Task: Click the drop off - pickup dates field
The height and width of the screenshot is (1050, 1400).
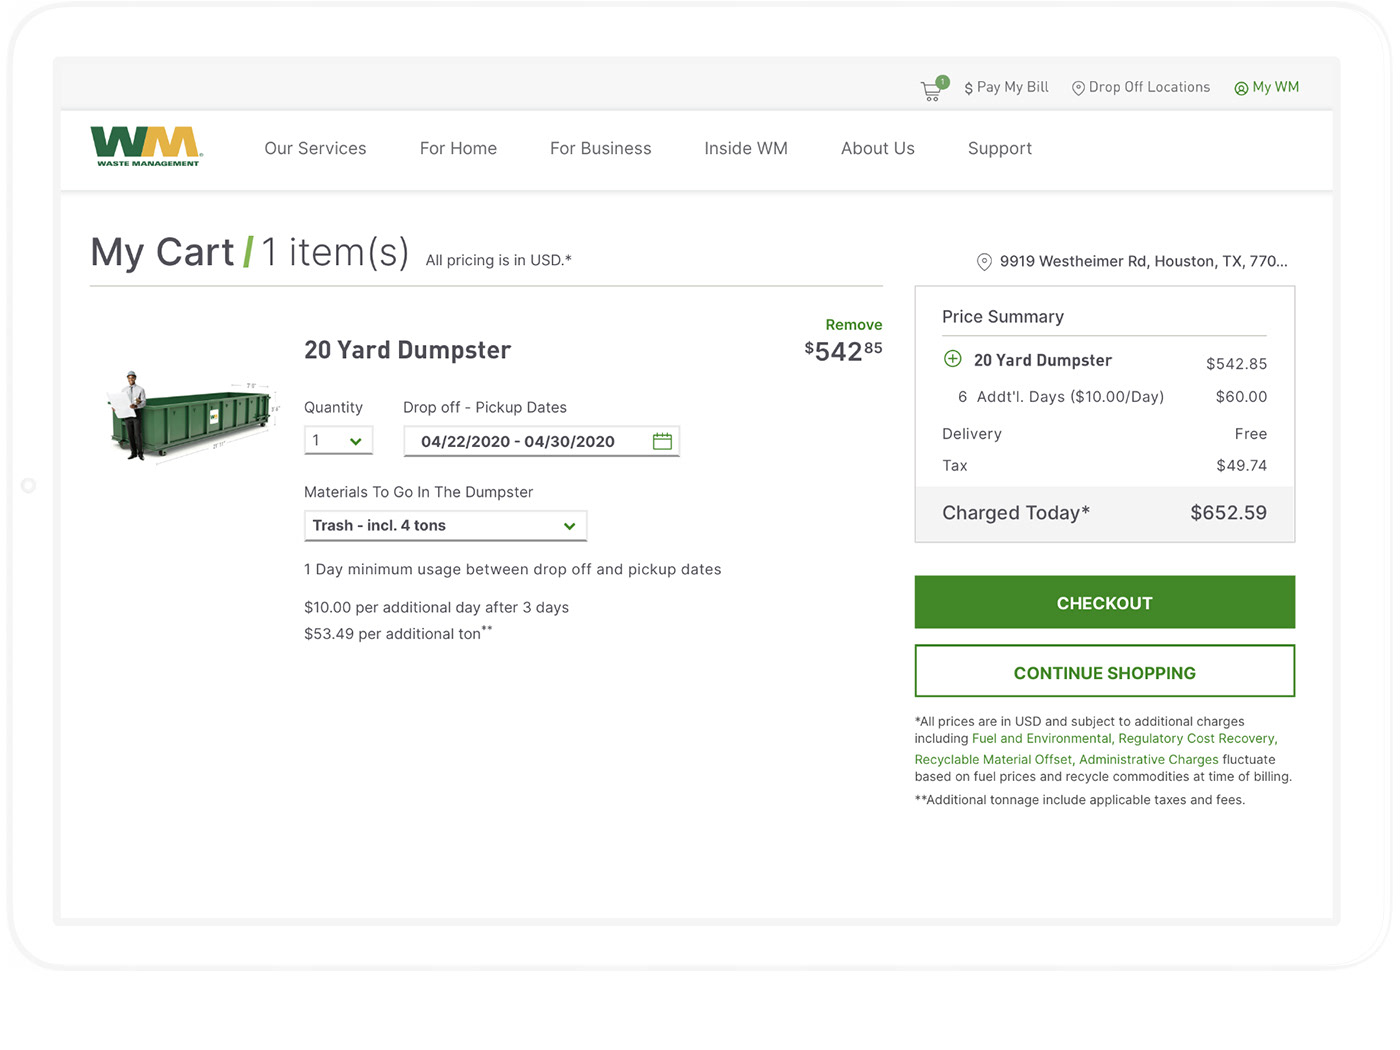Action: point(541,441)
